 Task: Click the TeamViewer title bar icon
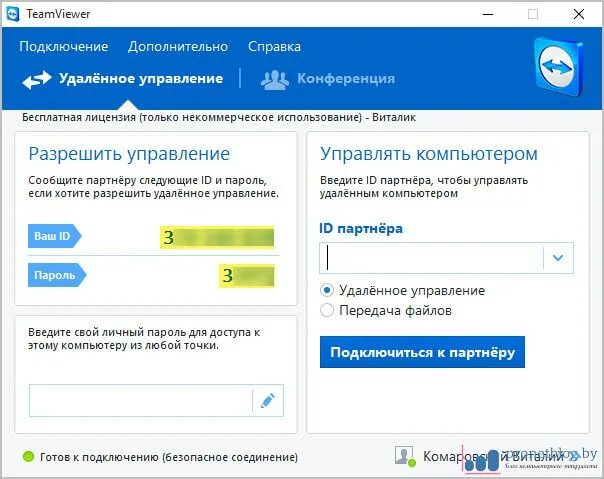click(x=13, y=14)
